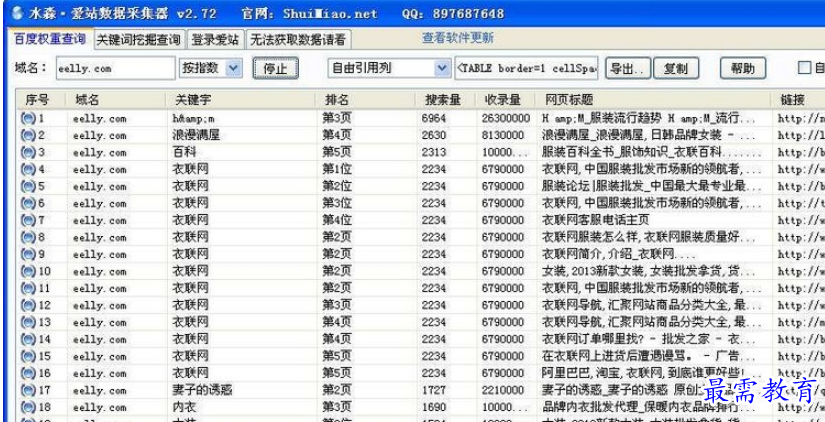Screen dimensions: 825x422
Task: Click the TABLE border template text field
Action: point(526,68)
